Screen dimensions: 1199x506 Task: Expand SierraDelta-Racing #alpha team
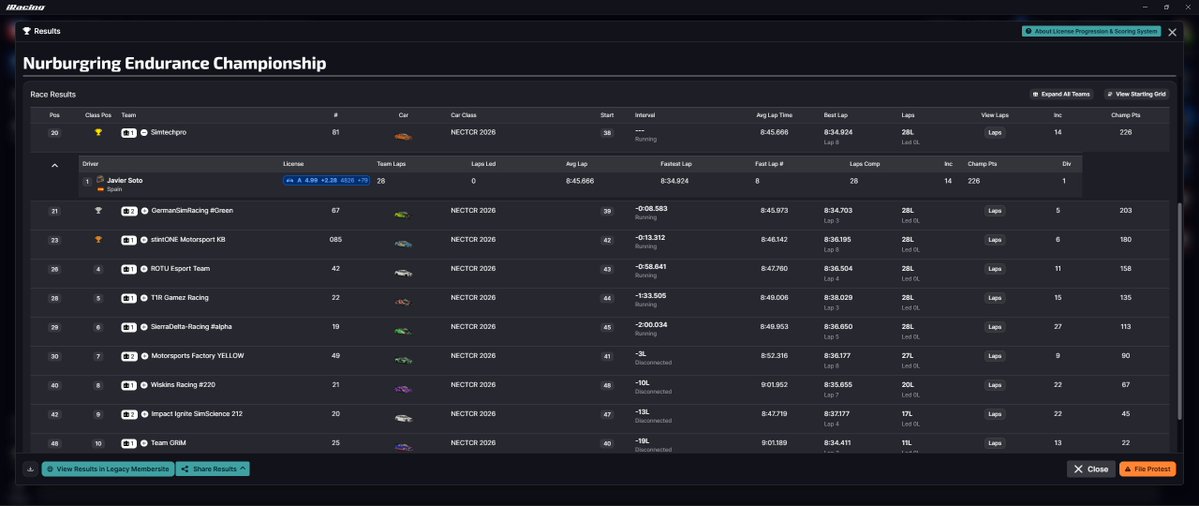tap(144, 327)
